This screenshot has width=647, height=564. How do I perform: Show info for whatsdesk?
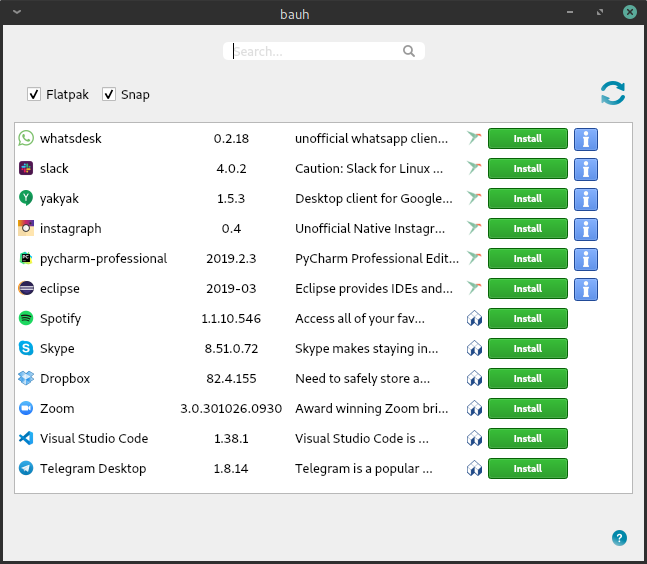pyautogui.click(x=586, y=139)
